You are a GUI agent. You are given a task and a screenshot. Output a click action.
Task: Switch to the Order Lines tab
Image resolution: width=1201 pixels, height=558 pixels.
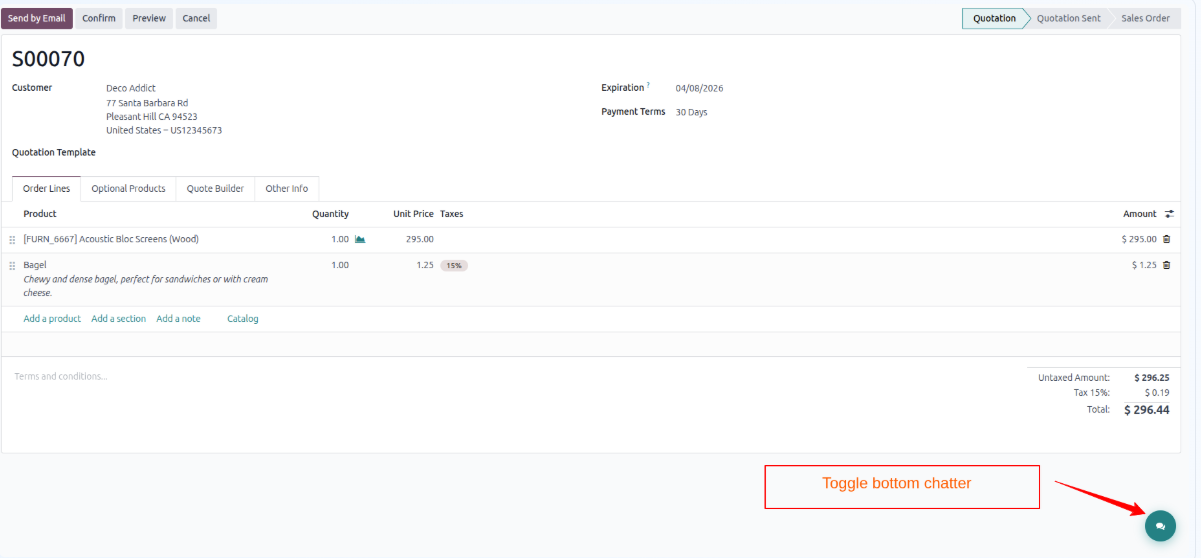[x=46, y=189]
